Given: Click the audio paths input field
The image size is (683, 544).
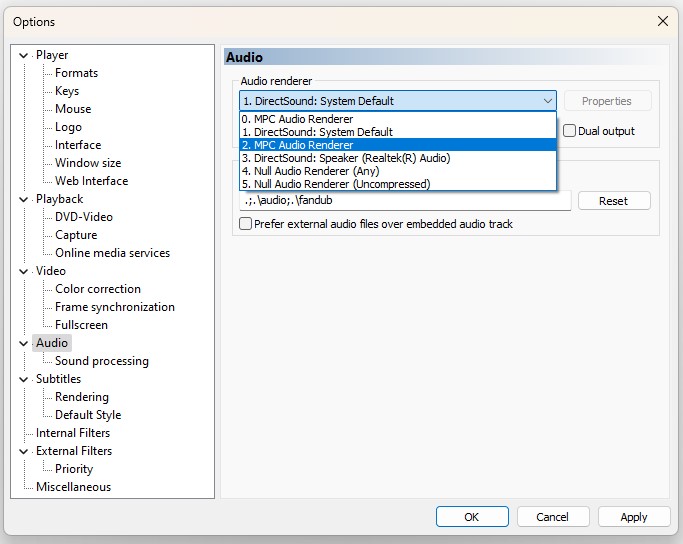Looking at the screenshot, I should point(405,200).
